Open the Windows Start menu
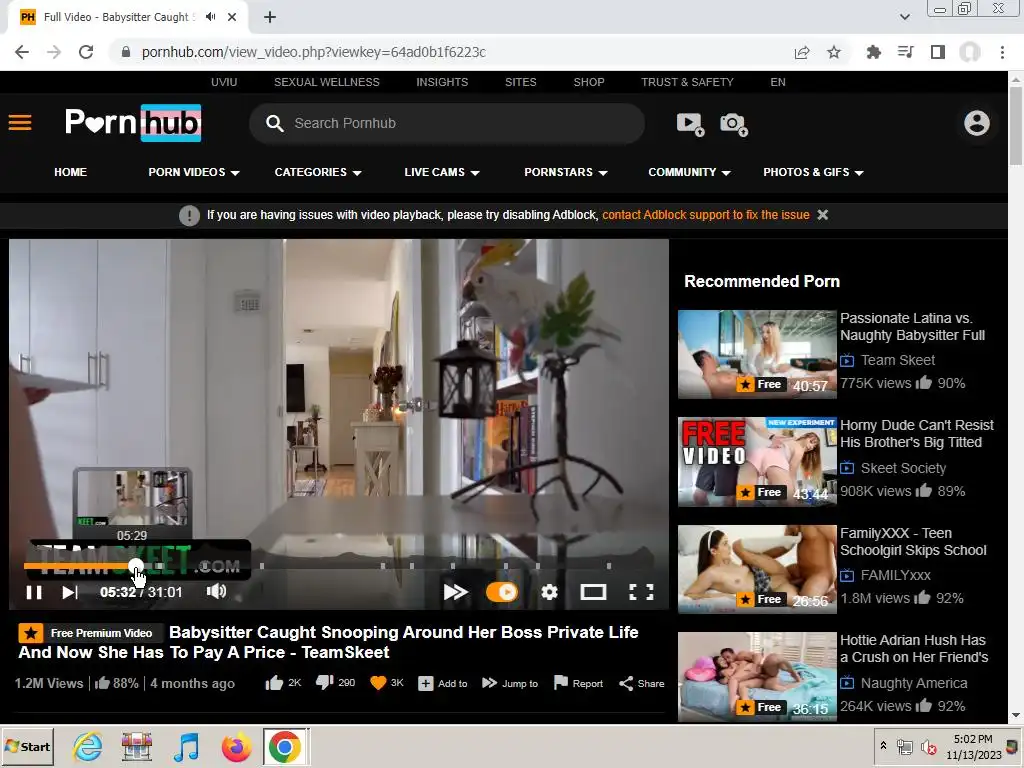1024x768 pixels. [x=28, y=746]
